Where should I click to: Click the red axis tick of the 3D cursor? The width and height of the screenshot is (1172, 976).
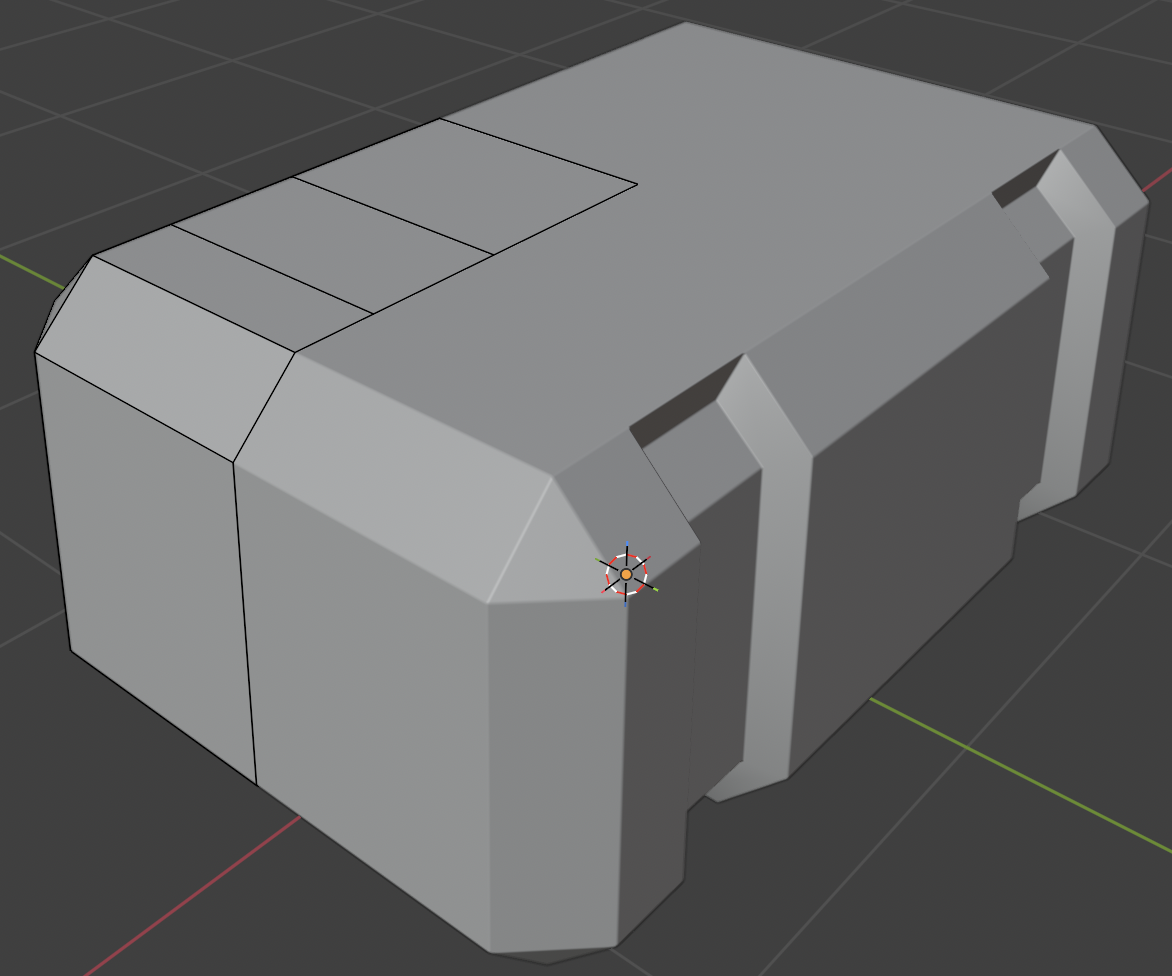click(650, 557)
